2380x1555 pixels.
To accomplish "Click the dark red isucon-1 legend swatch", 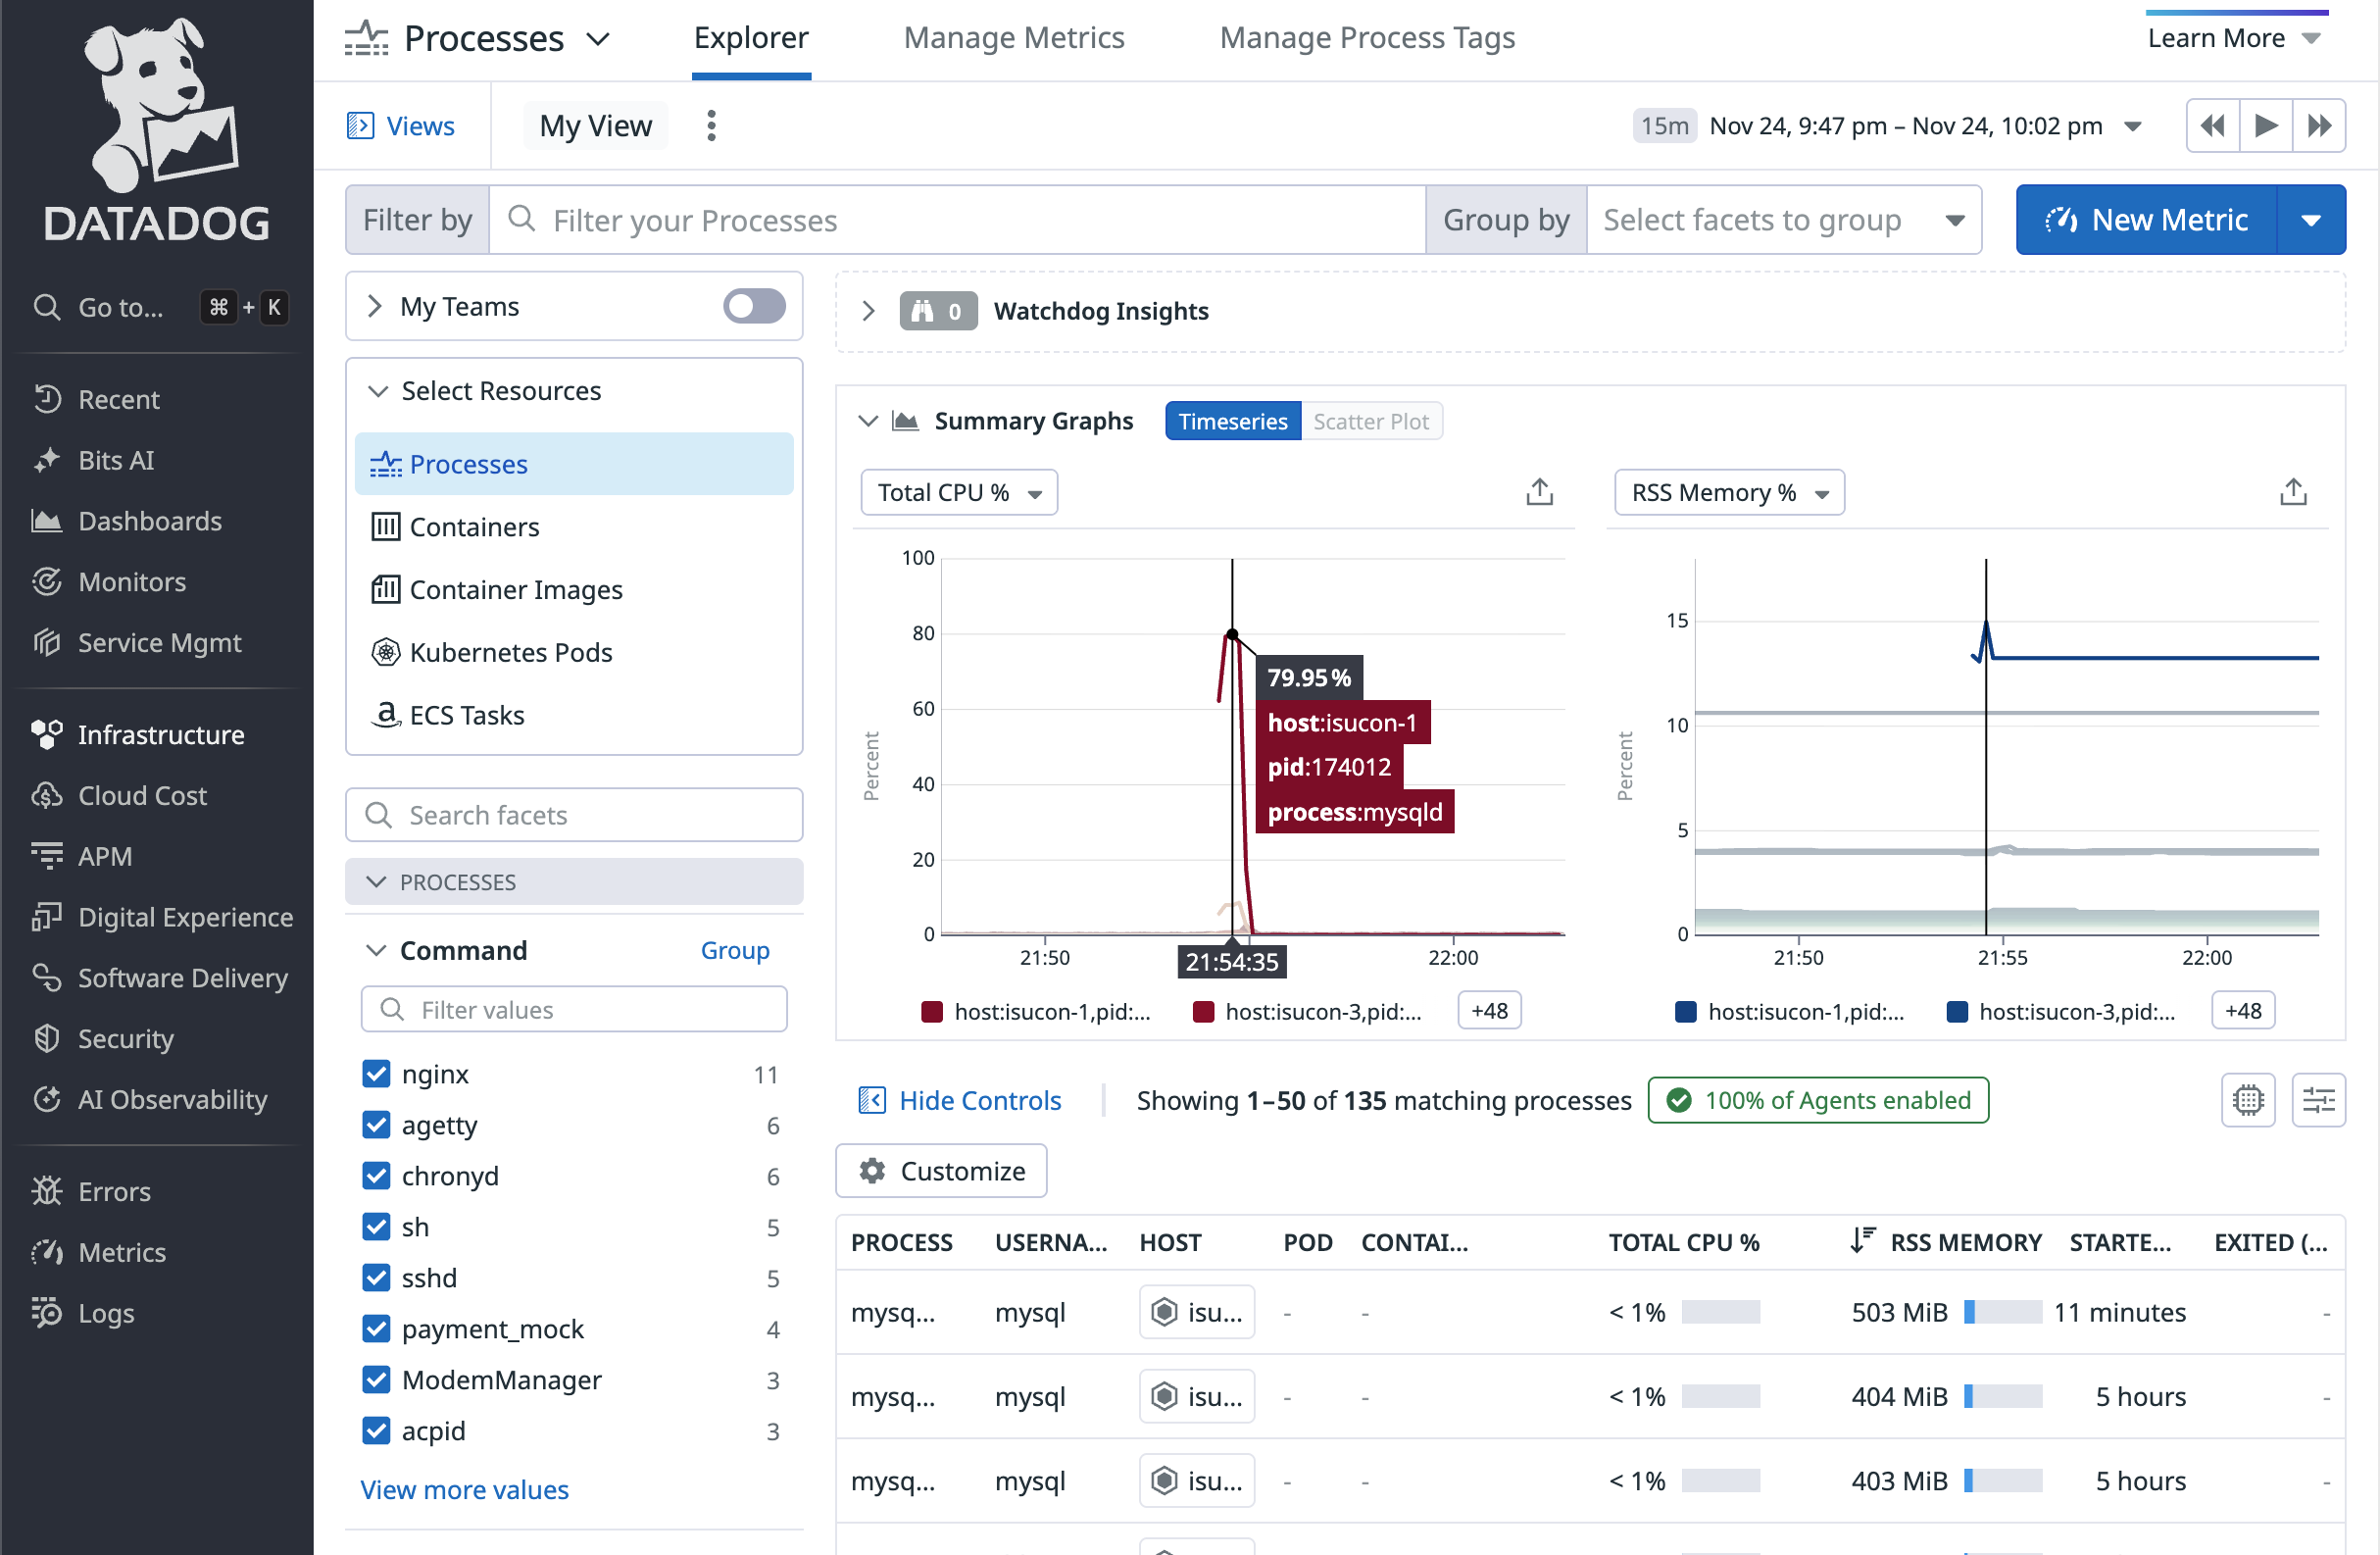I will coord(931,1012).
